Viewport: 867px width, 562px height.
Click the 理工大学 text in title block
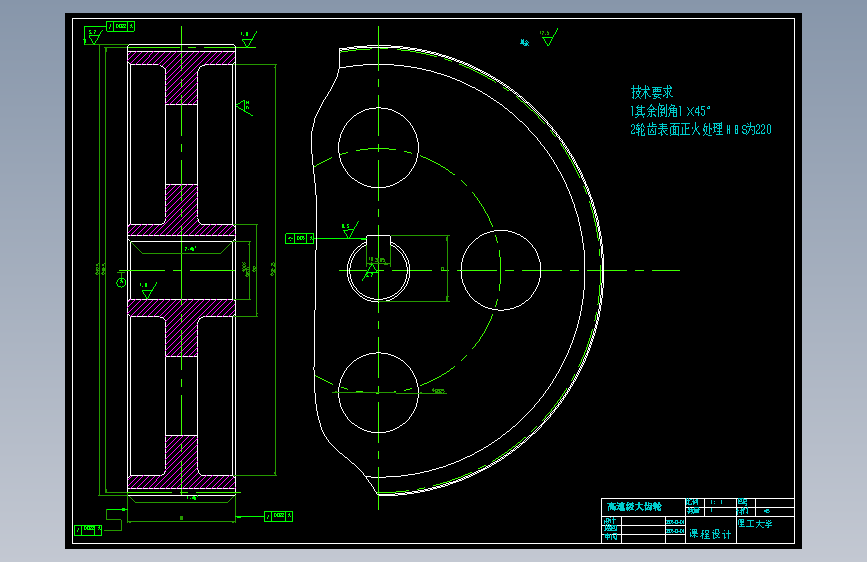coord(755,523)
